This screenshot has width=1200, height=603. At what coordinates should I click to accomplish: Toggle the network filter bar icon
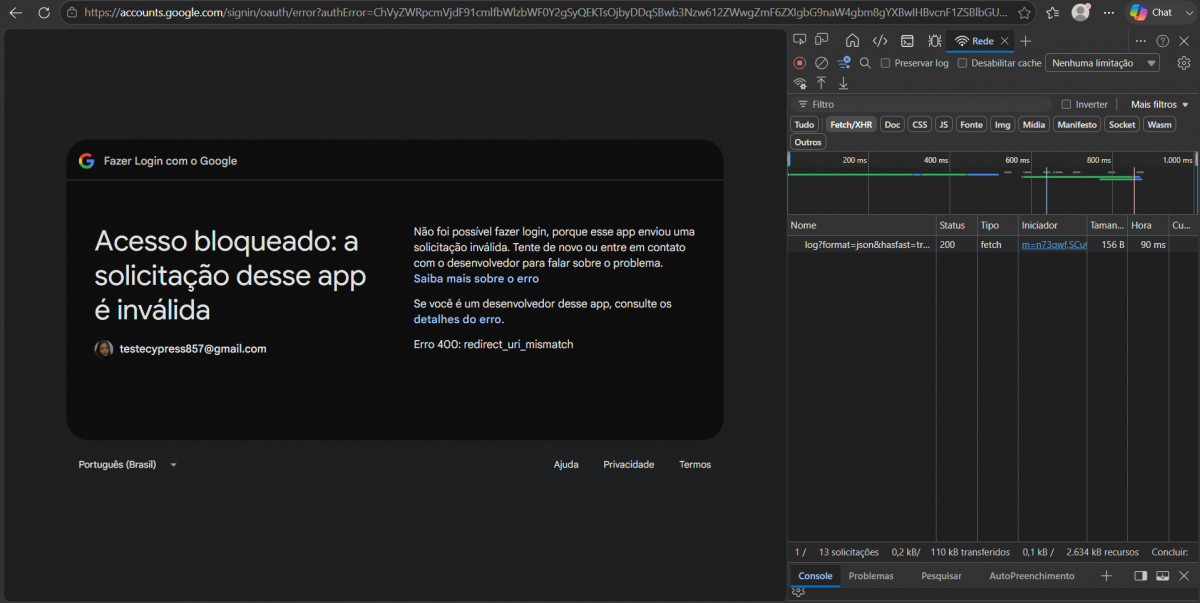(844, 63)
